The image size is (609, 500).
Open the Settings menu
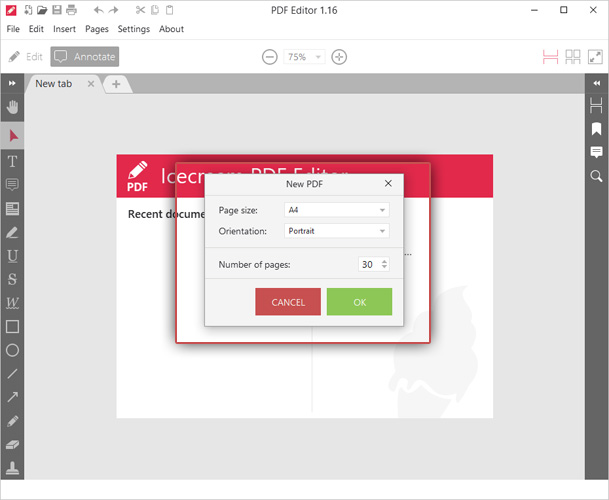[x=134, y=29]
